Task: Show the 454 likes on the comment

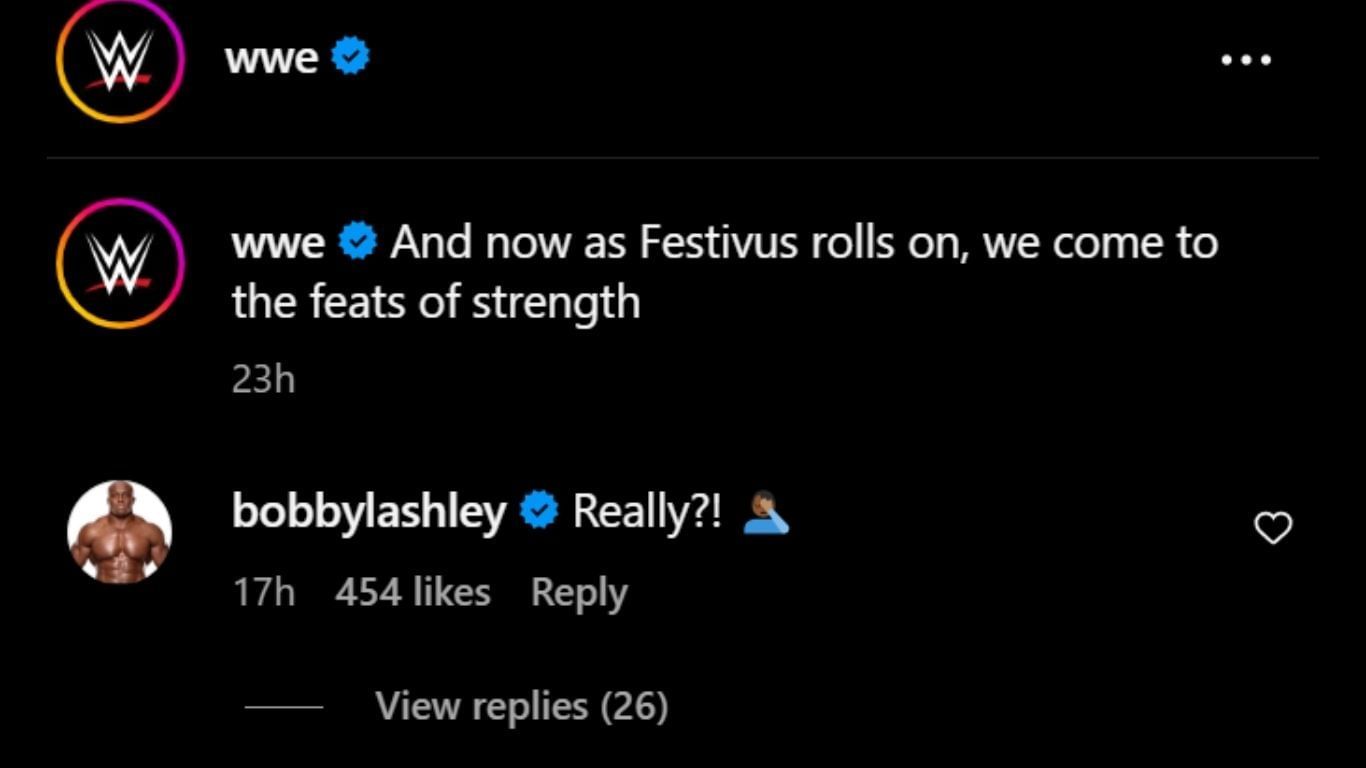Action: point(412,592)
